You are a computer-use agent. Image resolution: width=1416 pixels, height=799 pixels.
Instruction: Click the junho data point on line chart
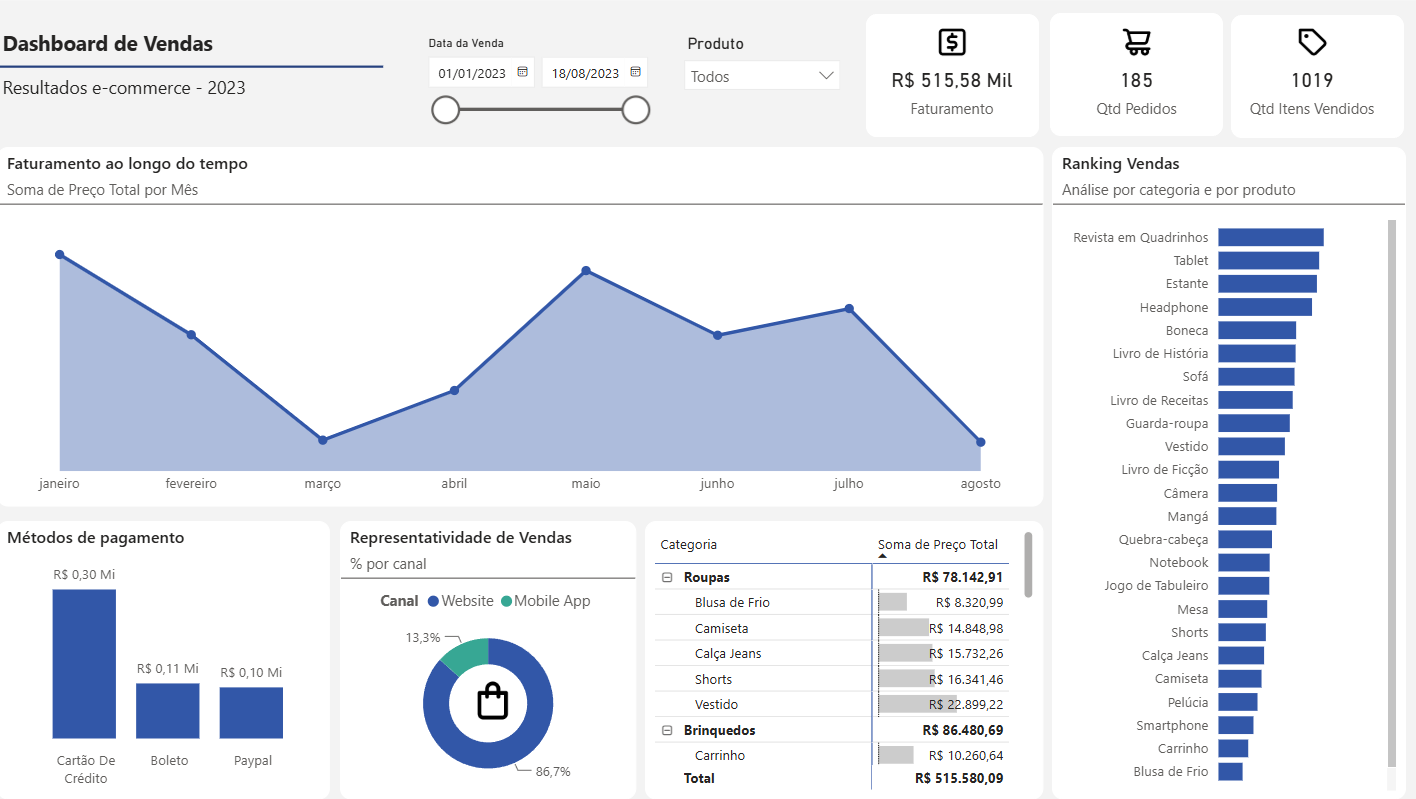(x=717, y=335)
